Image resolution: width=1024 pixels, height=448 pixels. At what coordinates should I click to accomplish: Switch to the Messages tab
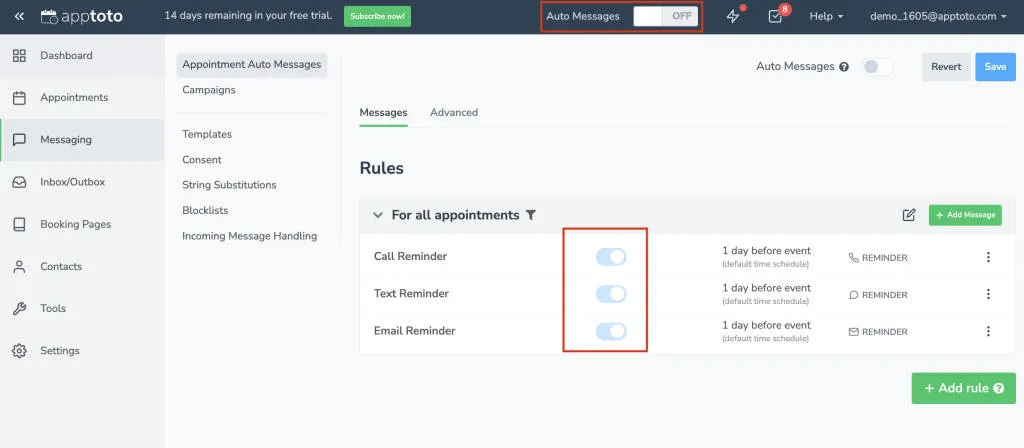click(383, 112)
